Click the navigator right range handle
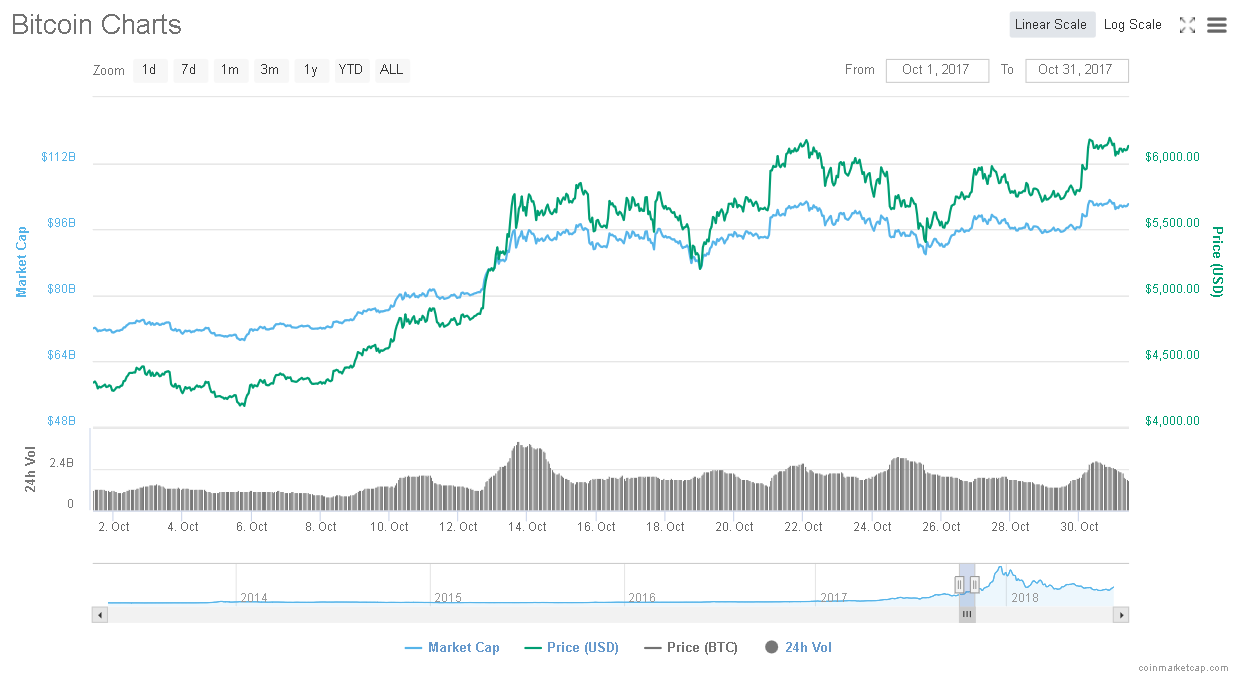The height and width of the screenshot is (676, 1240). [x=974, y=584]
